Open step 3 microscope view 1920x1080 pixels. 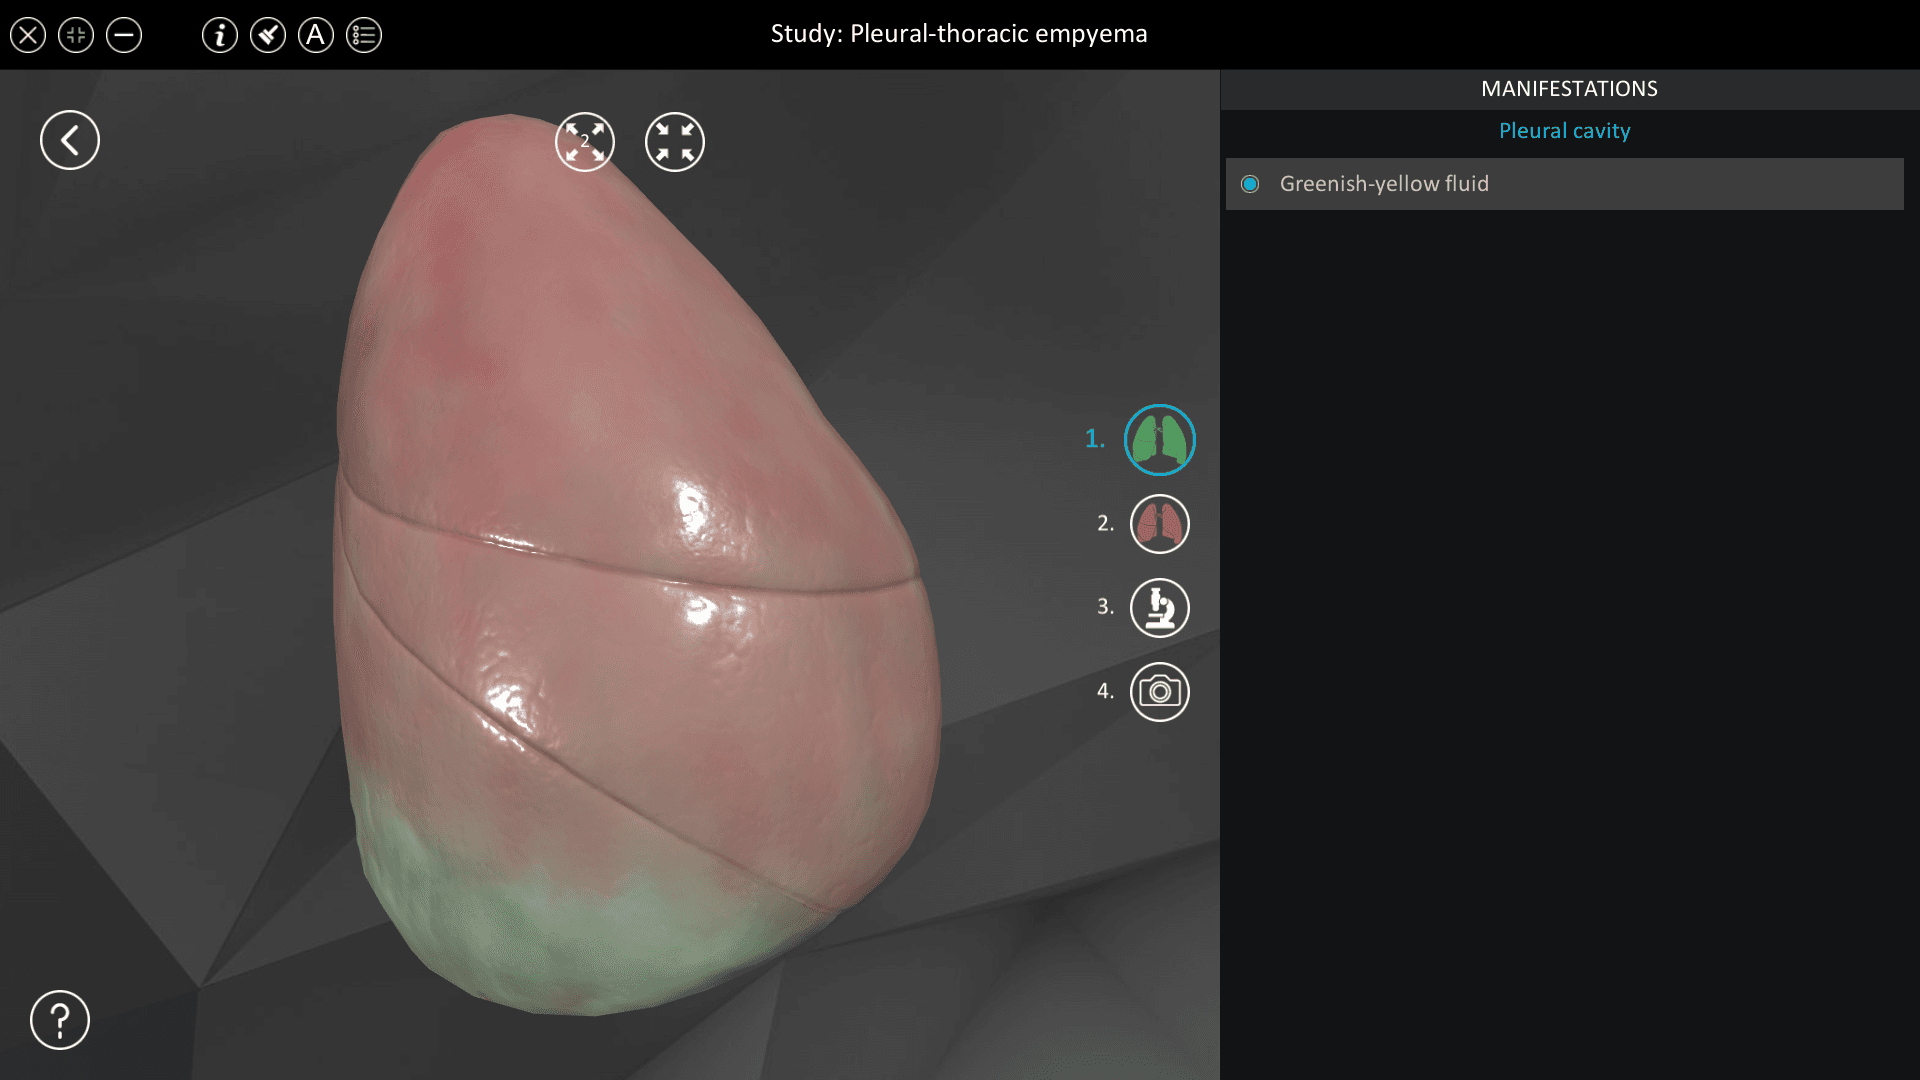tap(1160, 608)
